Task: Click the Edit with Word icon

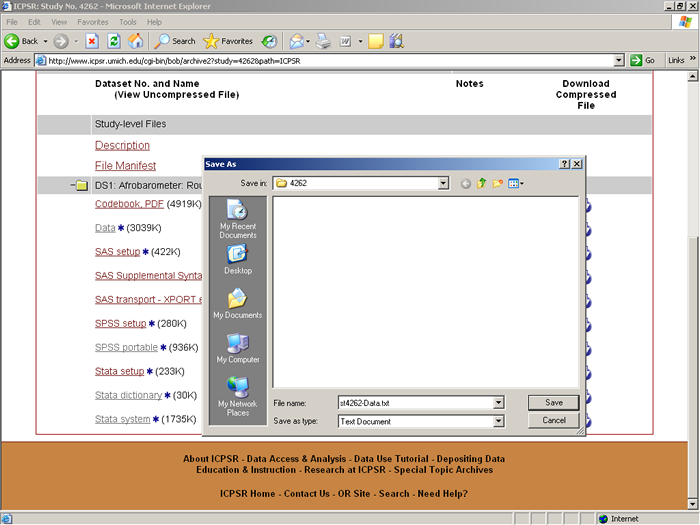Action: [x=345, y=41]
